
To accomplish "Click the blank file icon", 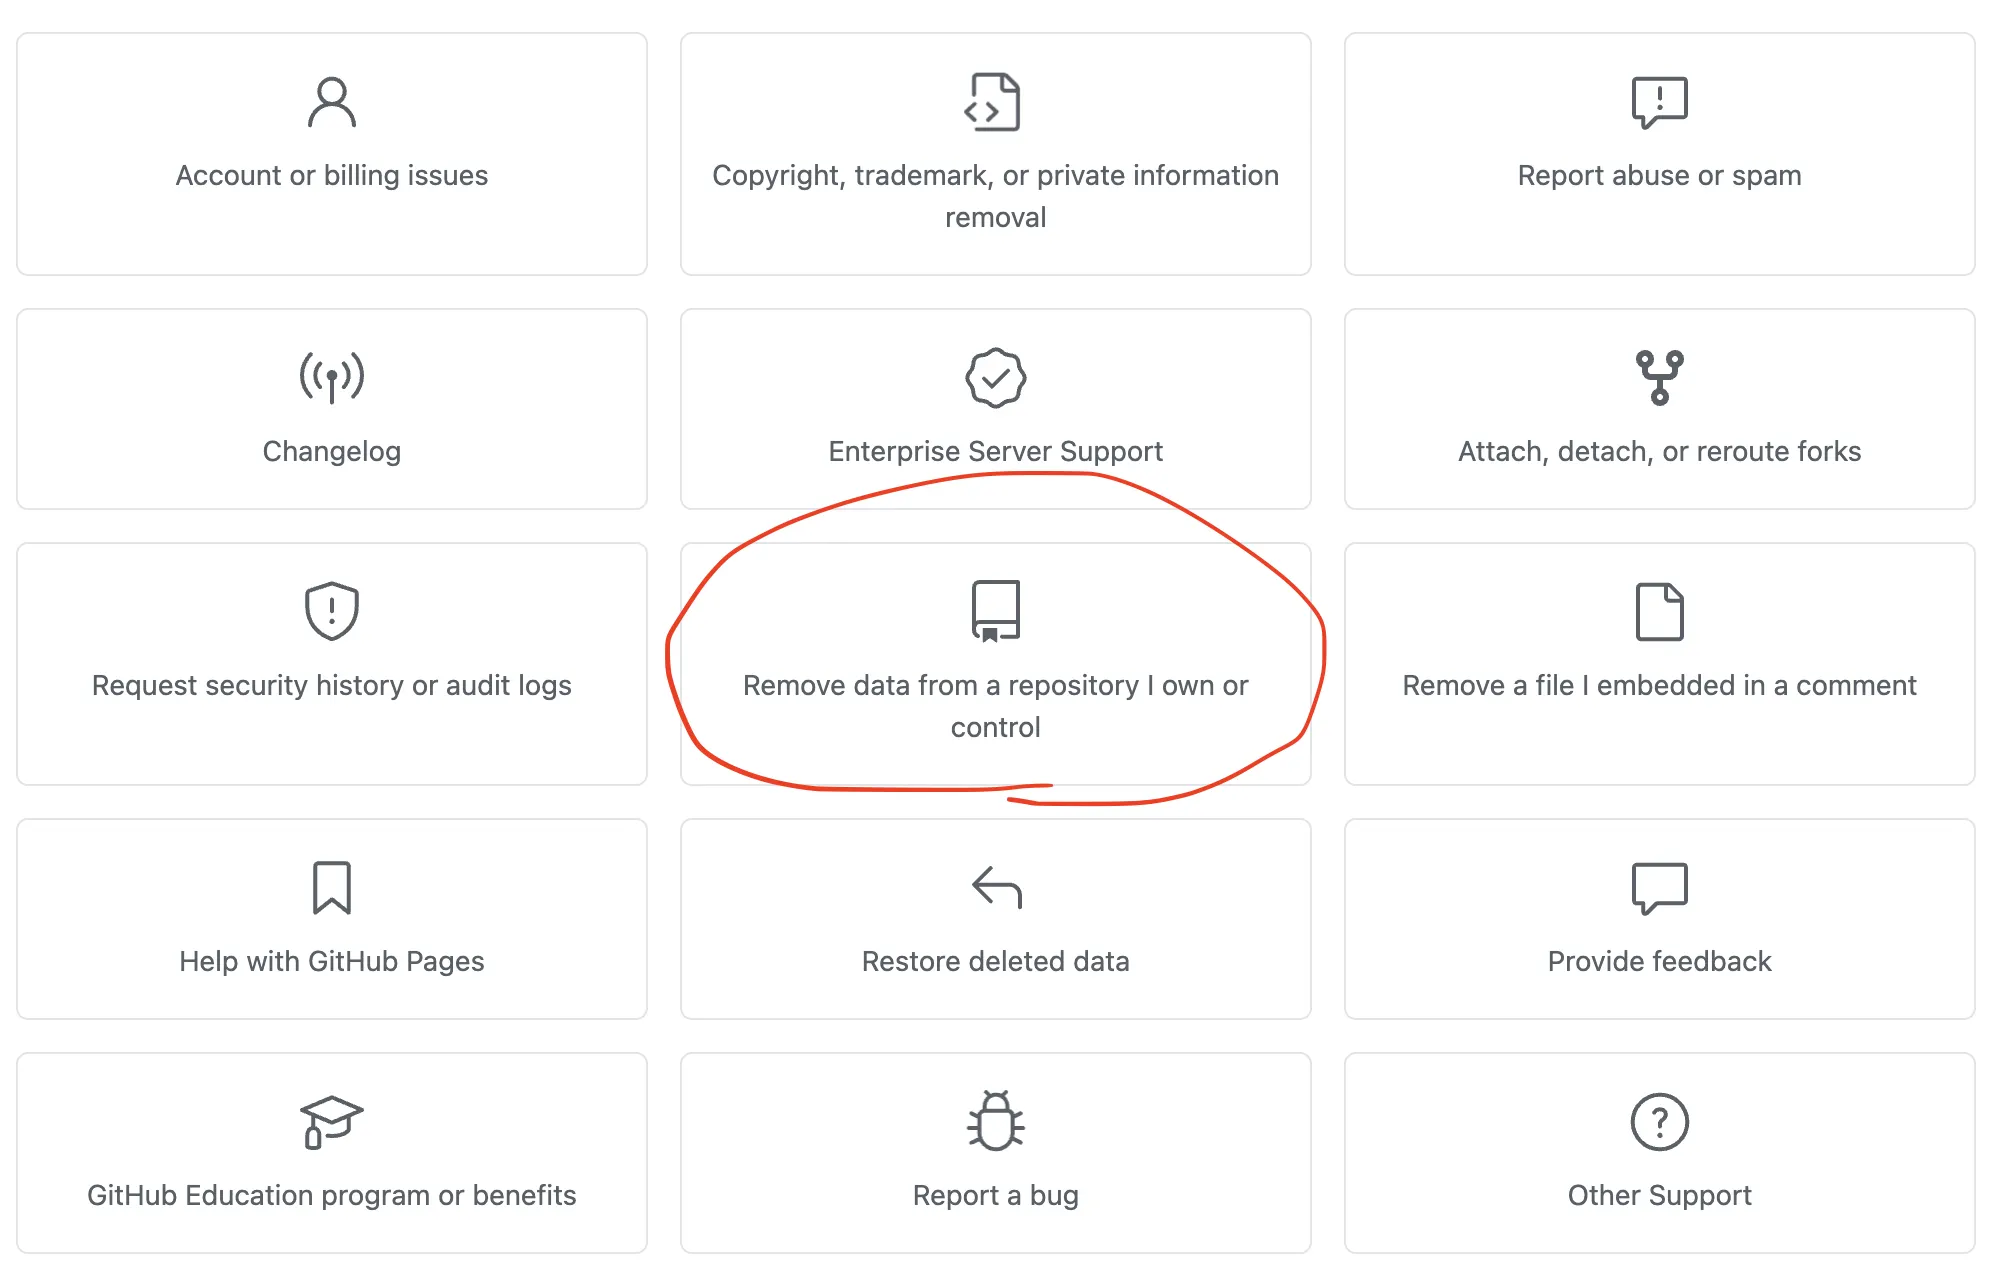I will click(1659, 611).
